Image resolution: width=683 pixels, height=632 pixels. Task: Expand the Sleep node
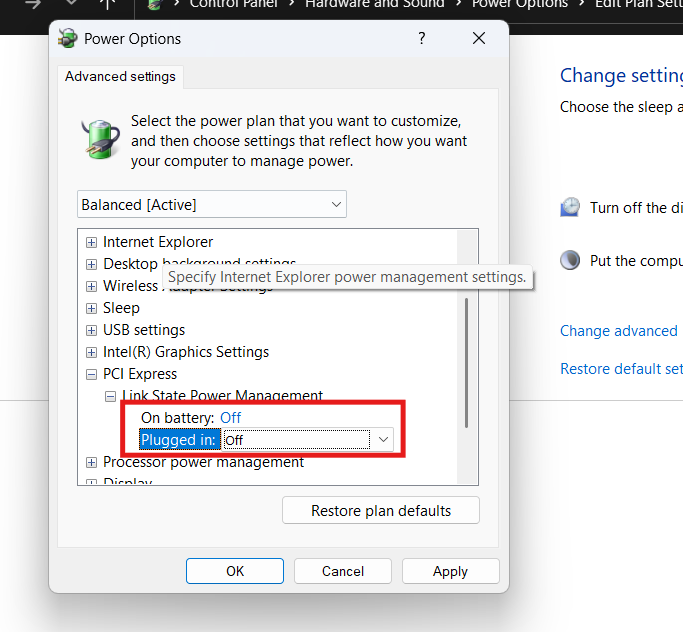[x=91, y=308]
